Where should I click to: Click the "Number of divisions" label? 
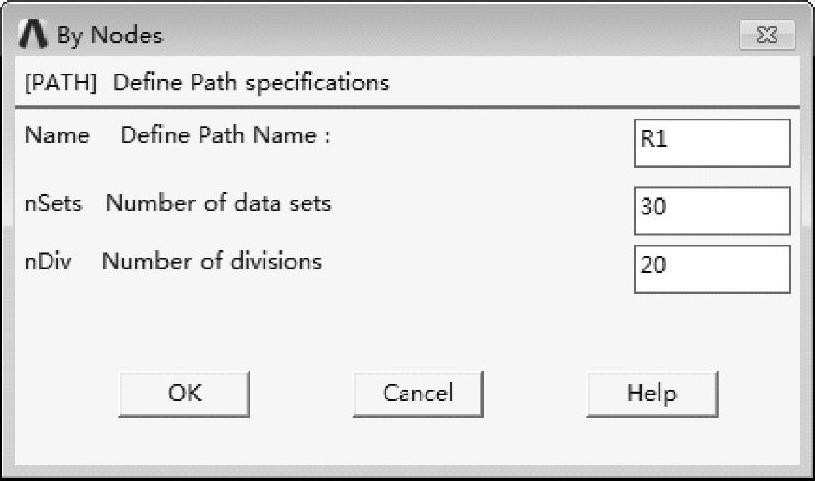click(212, 262)
